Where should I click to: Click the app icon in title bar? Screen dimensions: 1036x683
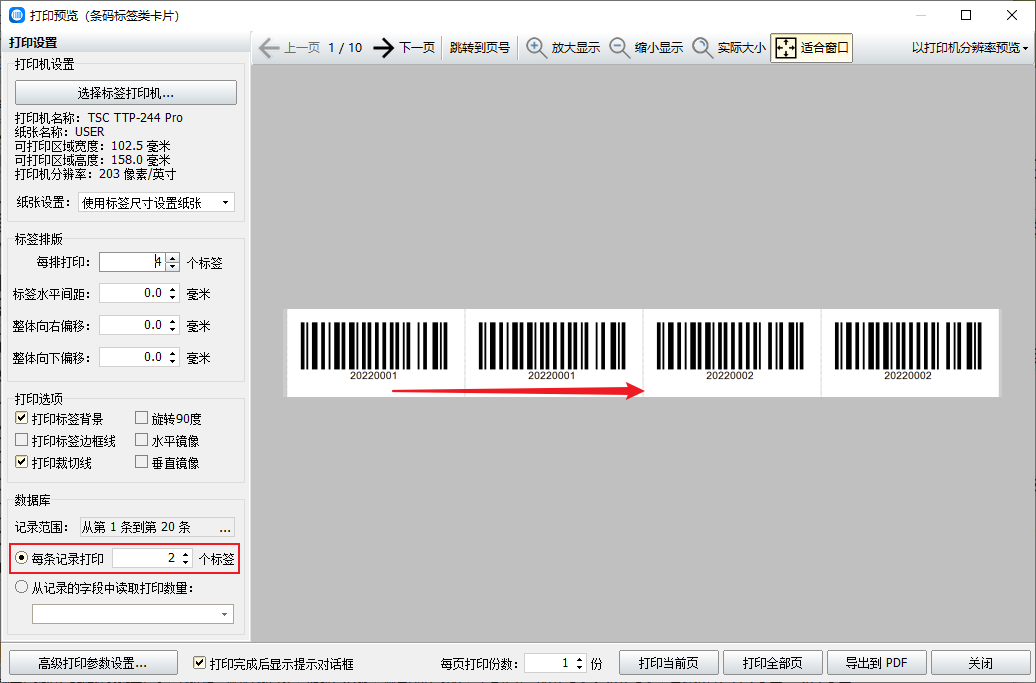(17, 15)
